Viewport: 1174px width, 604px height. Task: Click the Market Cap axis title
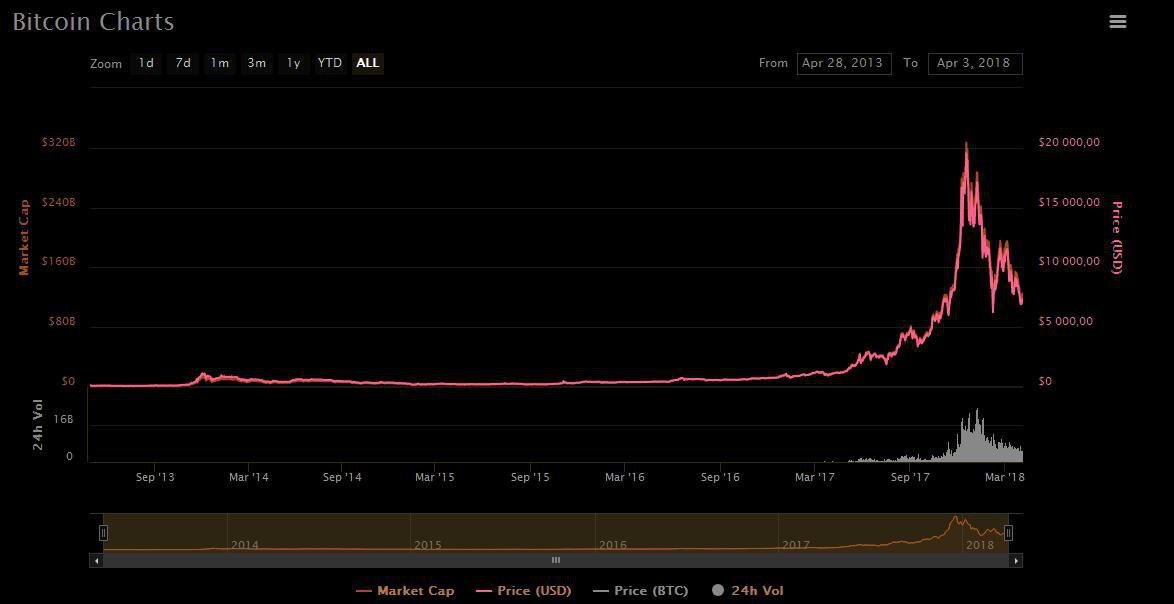[x=24, y=237]
